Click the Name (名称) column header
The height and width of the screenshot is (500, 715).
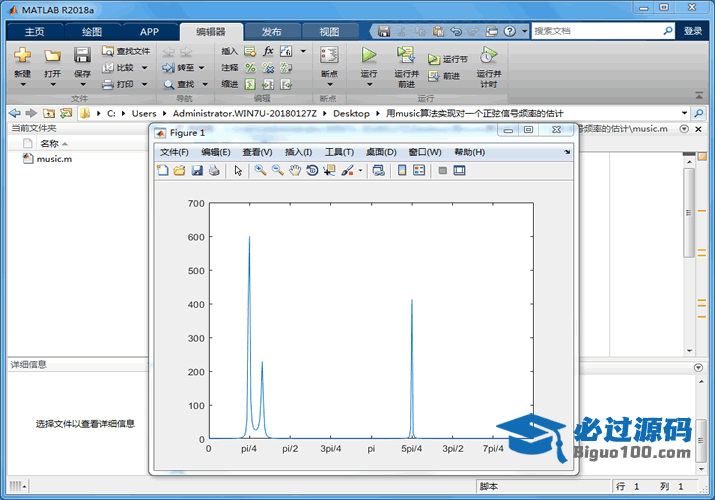[49, 144]
